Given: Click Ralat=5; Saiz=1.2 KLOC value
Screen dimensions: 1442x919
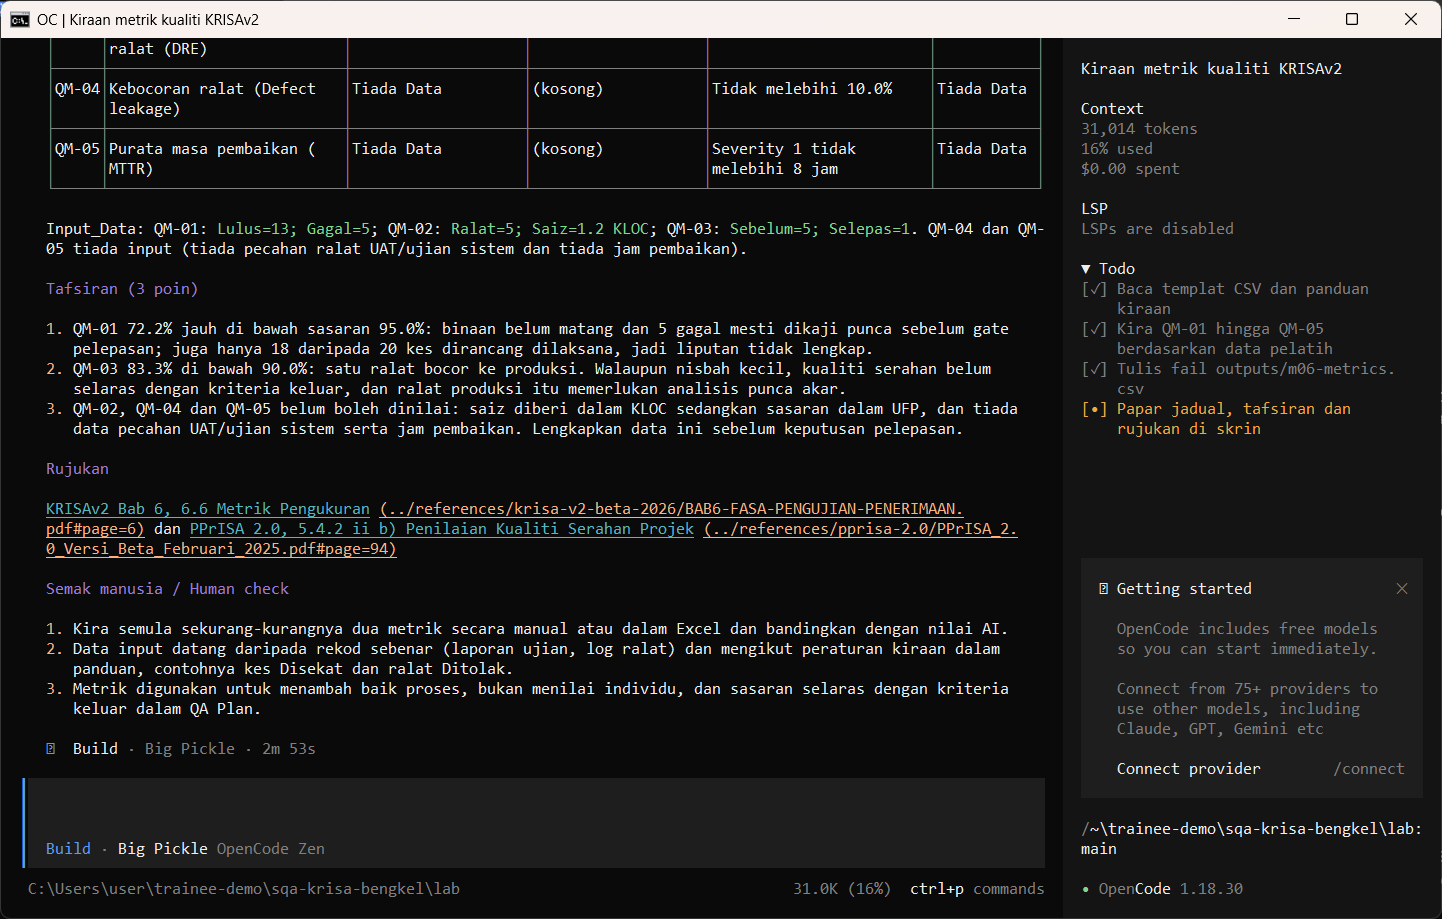Looking at the screenshot, I should (x=550, y=229).
